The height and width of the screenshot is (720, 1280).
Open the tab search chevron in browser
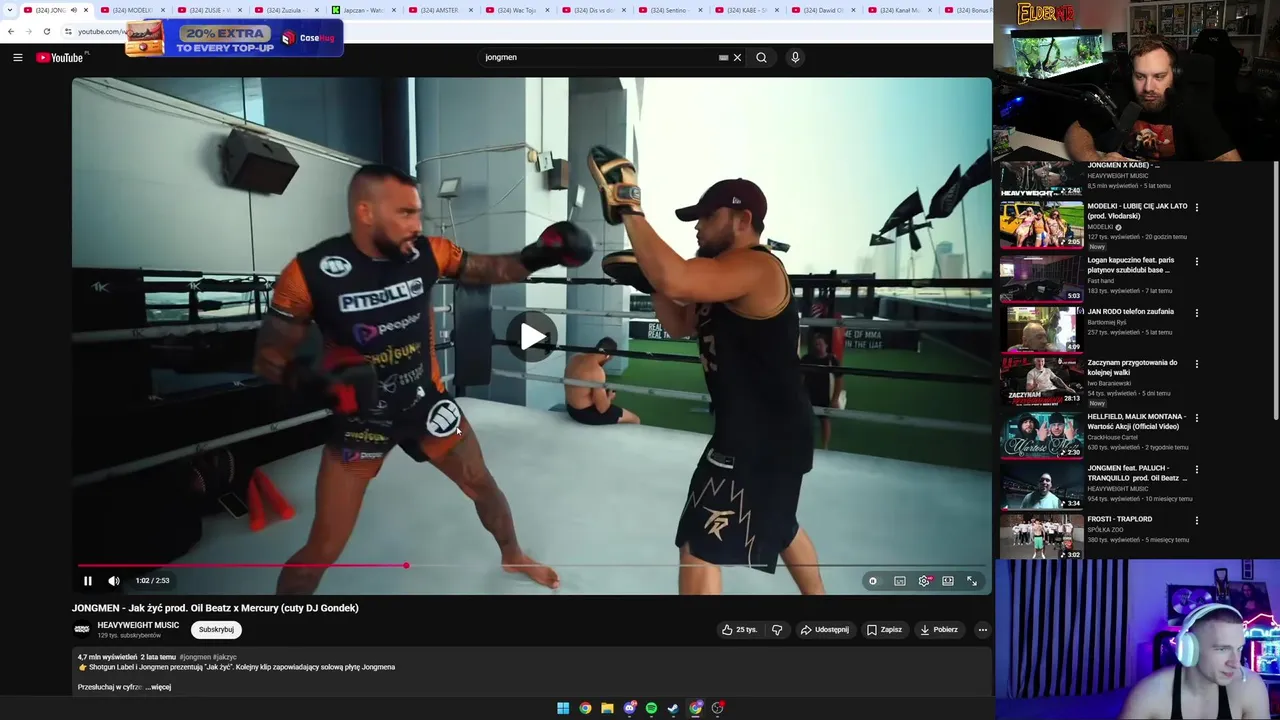click(10, 10)
